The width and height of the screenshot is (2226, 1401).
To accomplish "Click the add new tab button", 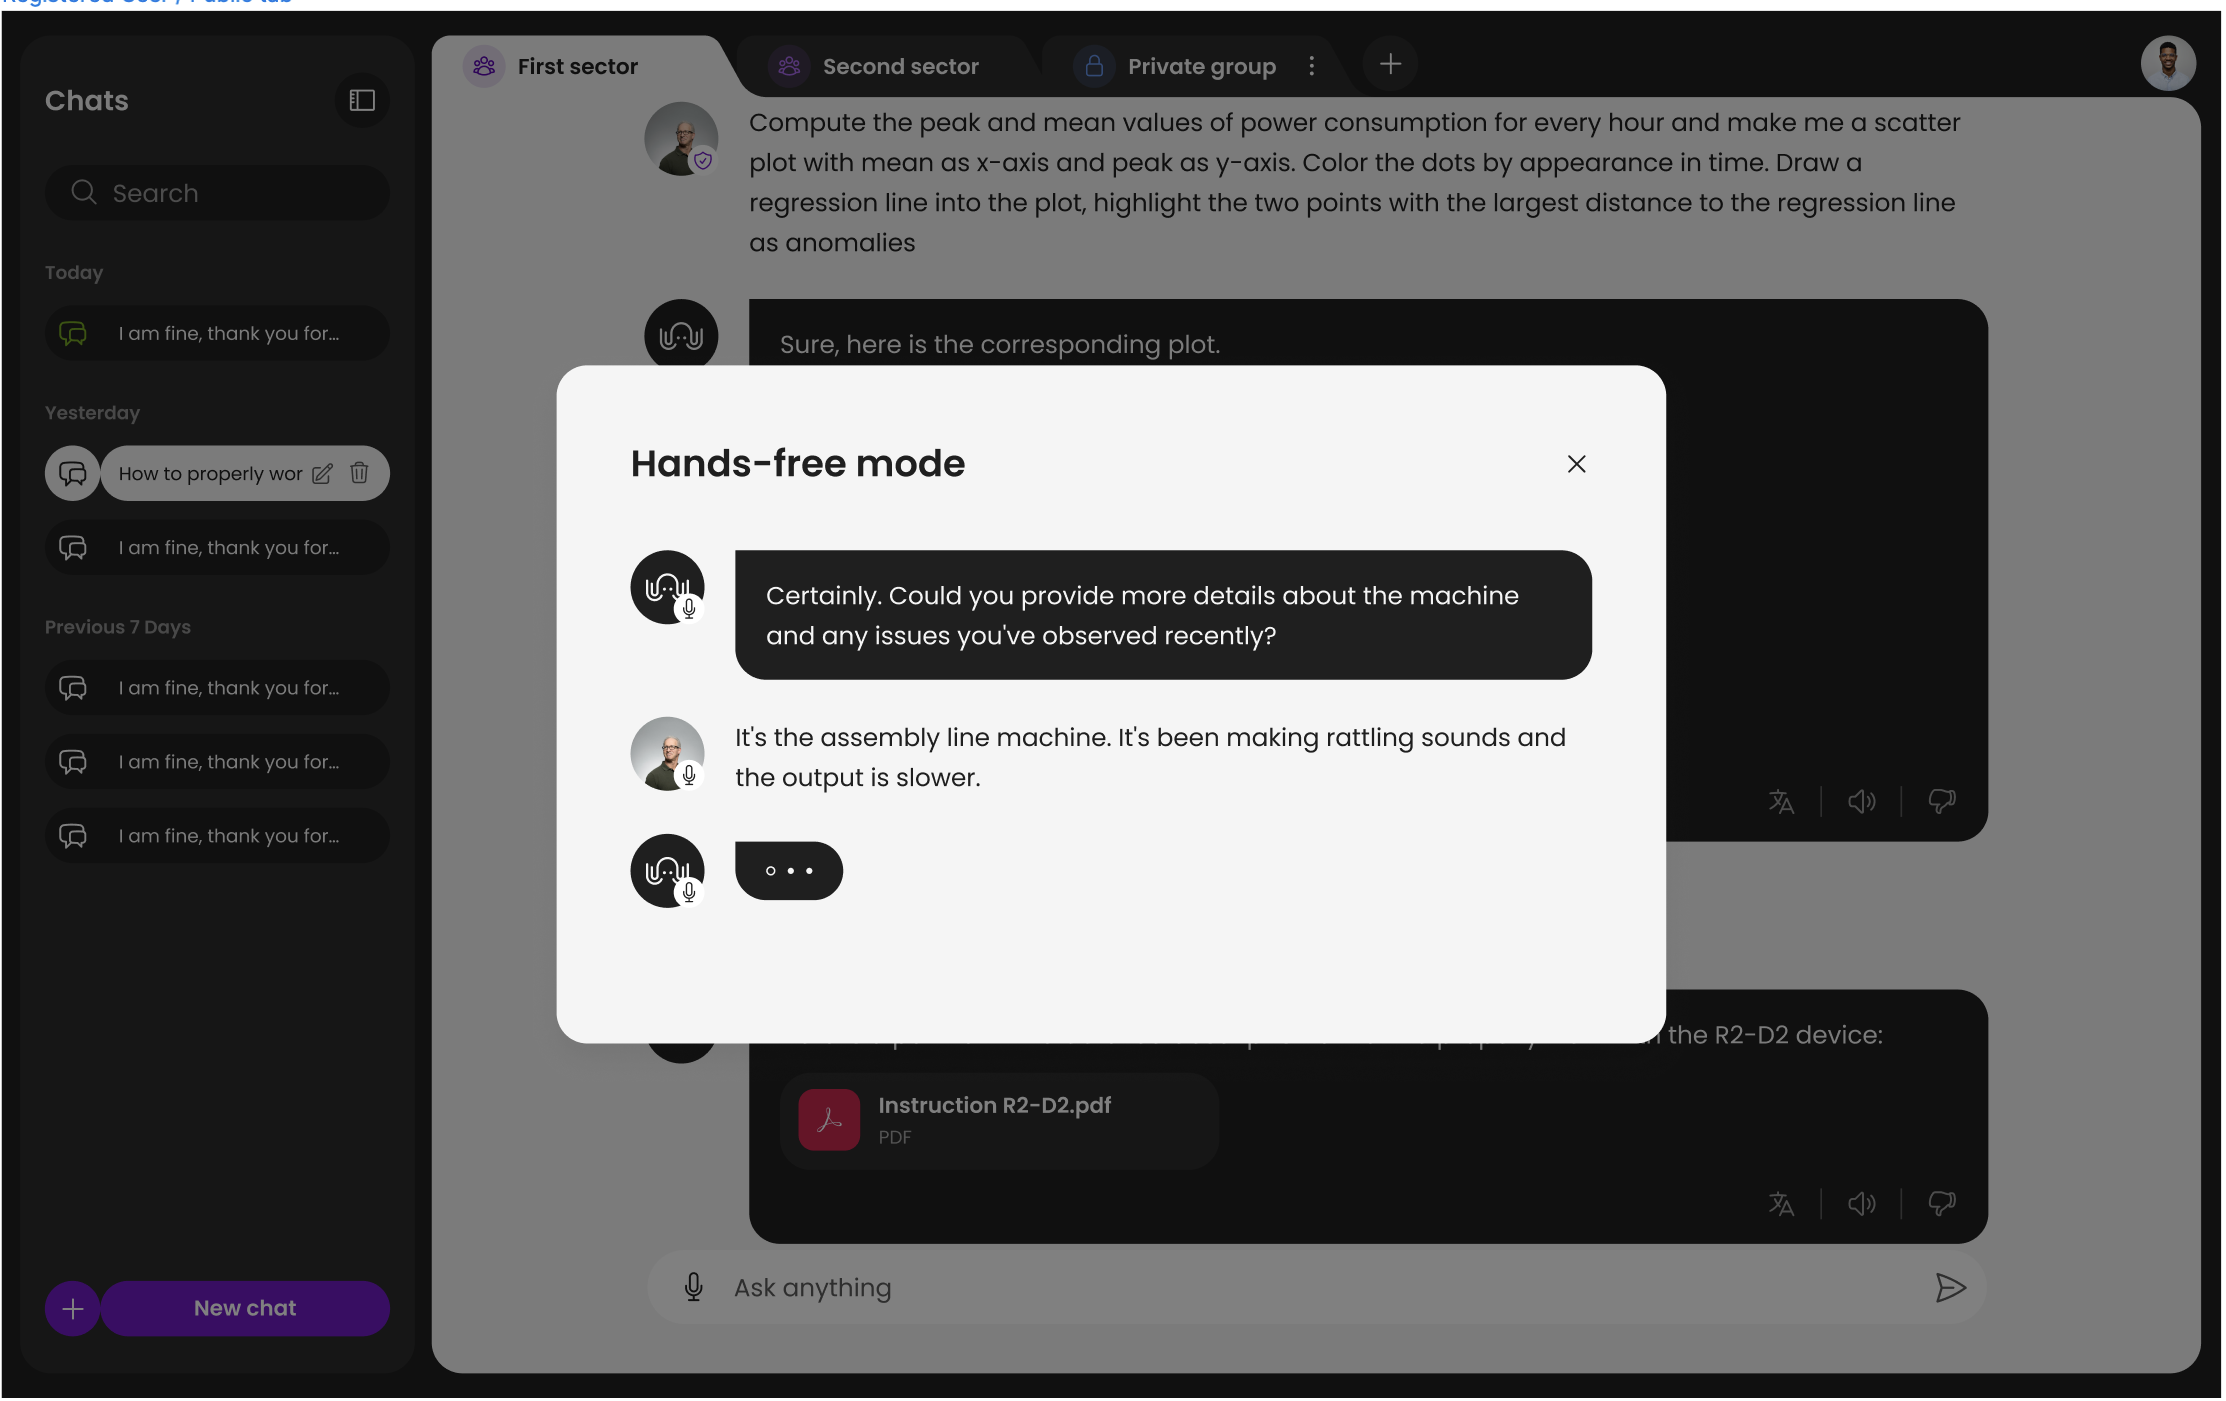I will 1390,65.
